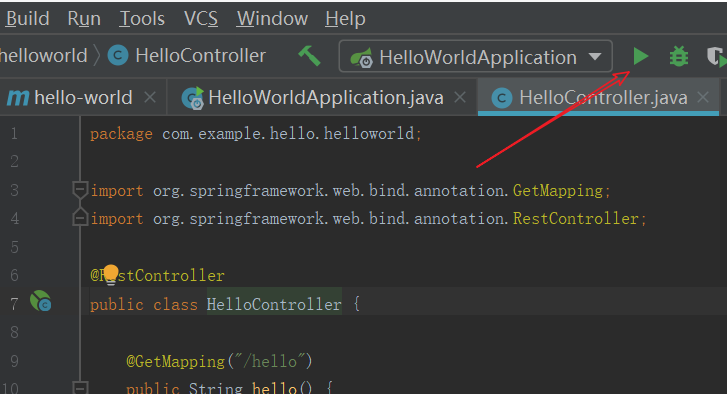This screenshot has height=394, width=727.
Task: Click the yellow intention light bulb
Action: [x=111, y=274]
